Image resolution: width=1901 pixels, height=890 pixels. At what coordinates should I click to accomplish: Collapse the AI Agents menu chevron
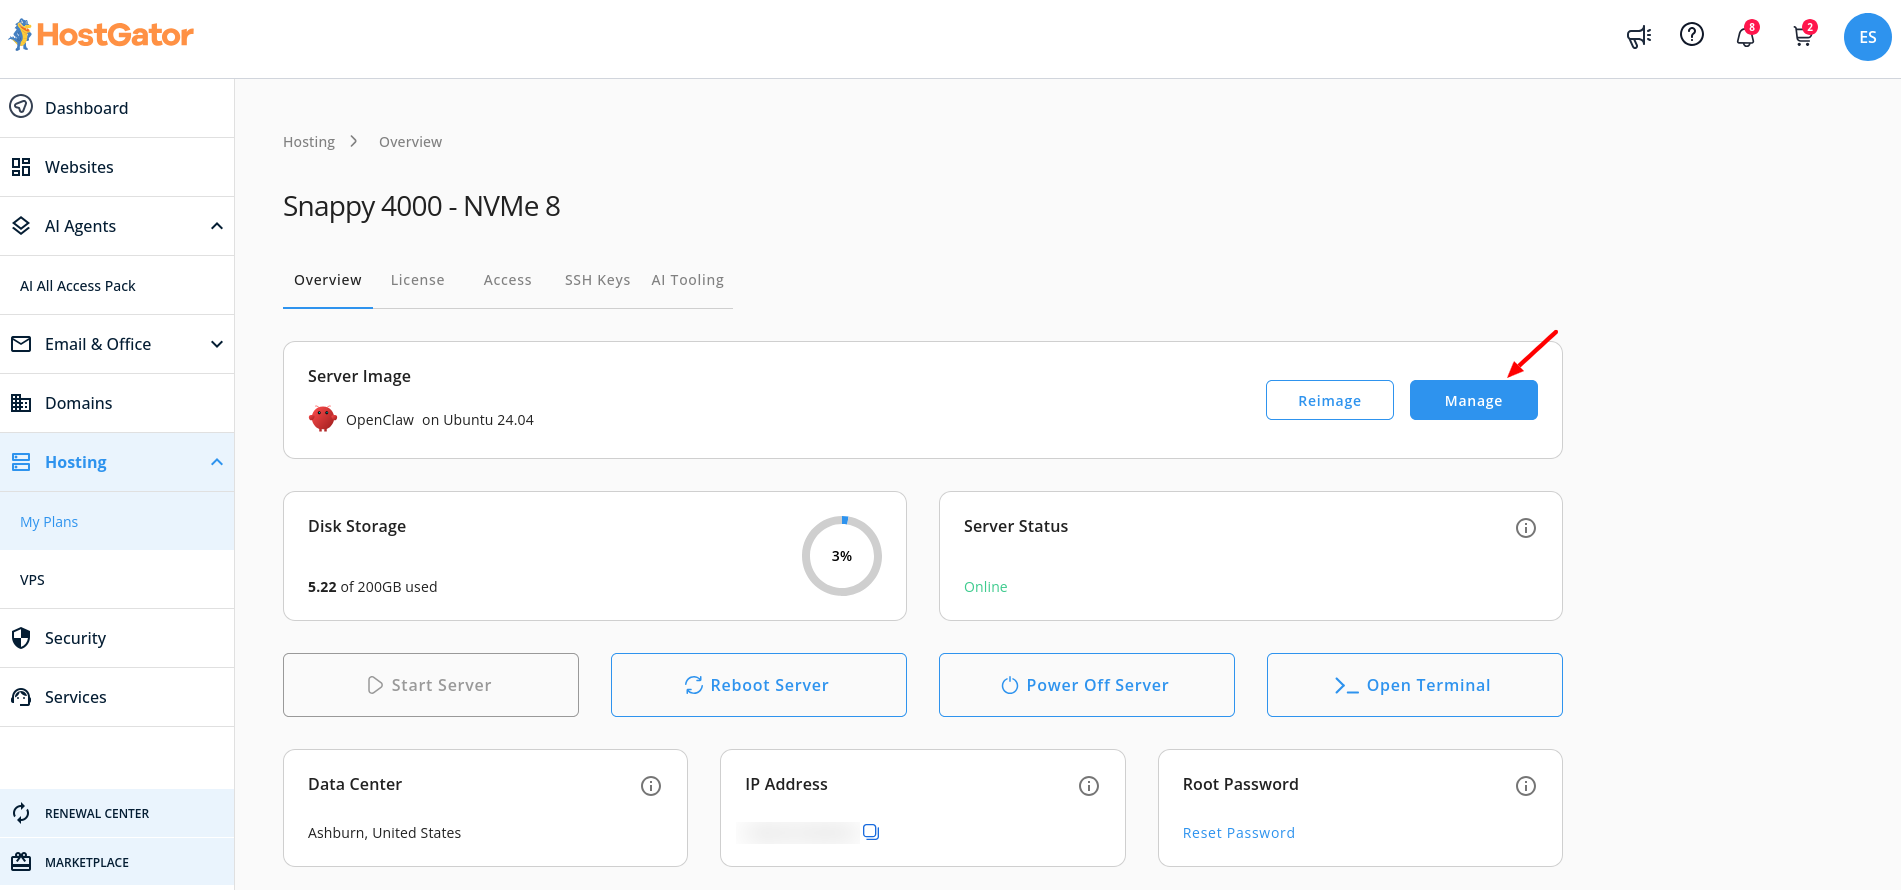[x=217, y=226]
